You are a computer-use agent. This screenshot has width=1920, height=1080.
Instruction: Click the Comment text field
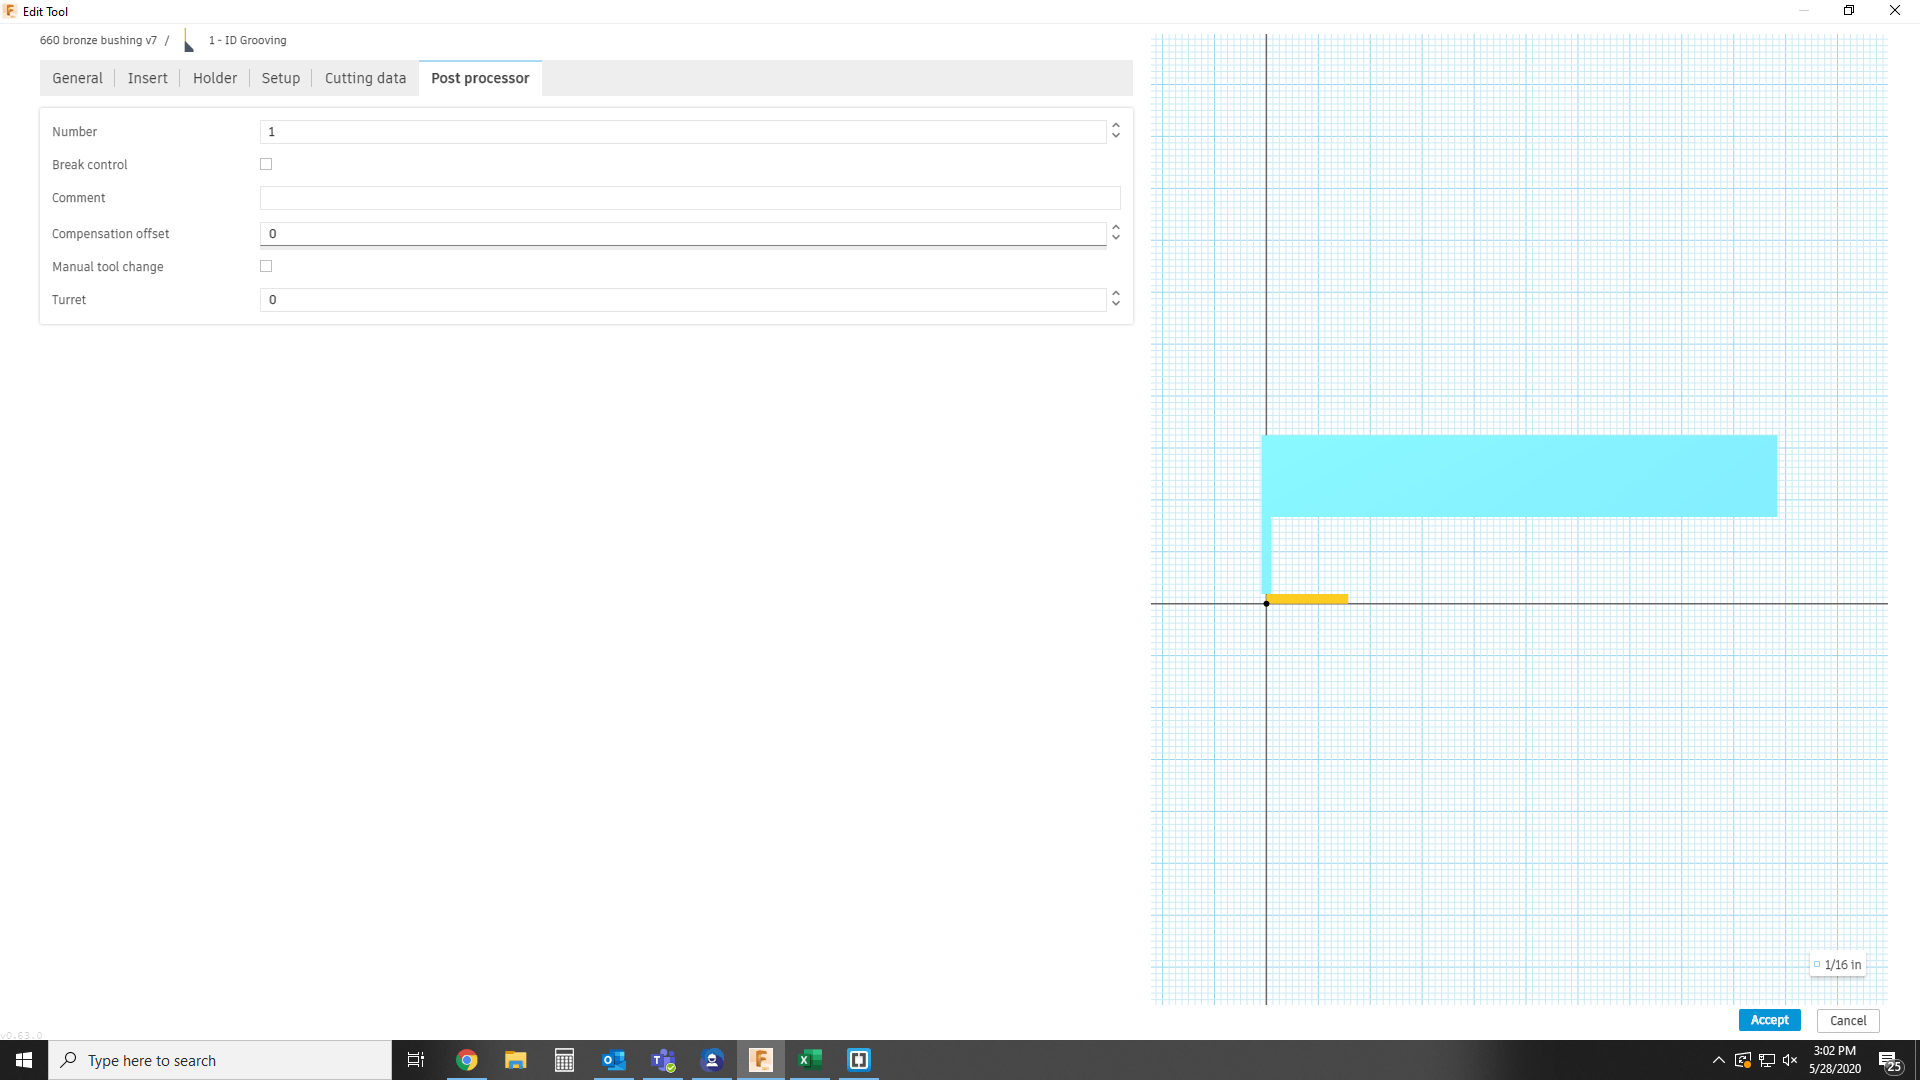click(x=690, y=198)
